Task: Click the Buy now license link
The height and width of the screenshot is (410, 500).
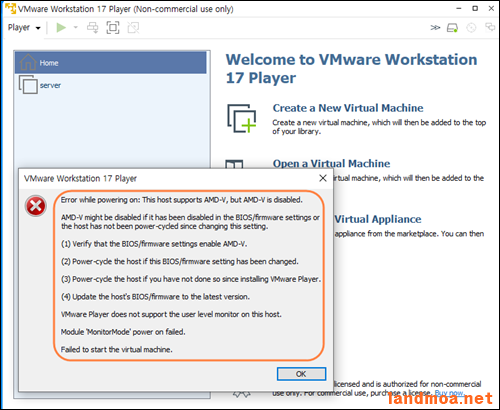Action: 449,393
